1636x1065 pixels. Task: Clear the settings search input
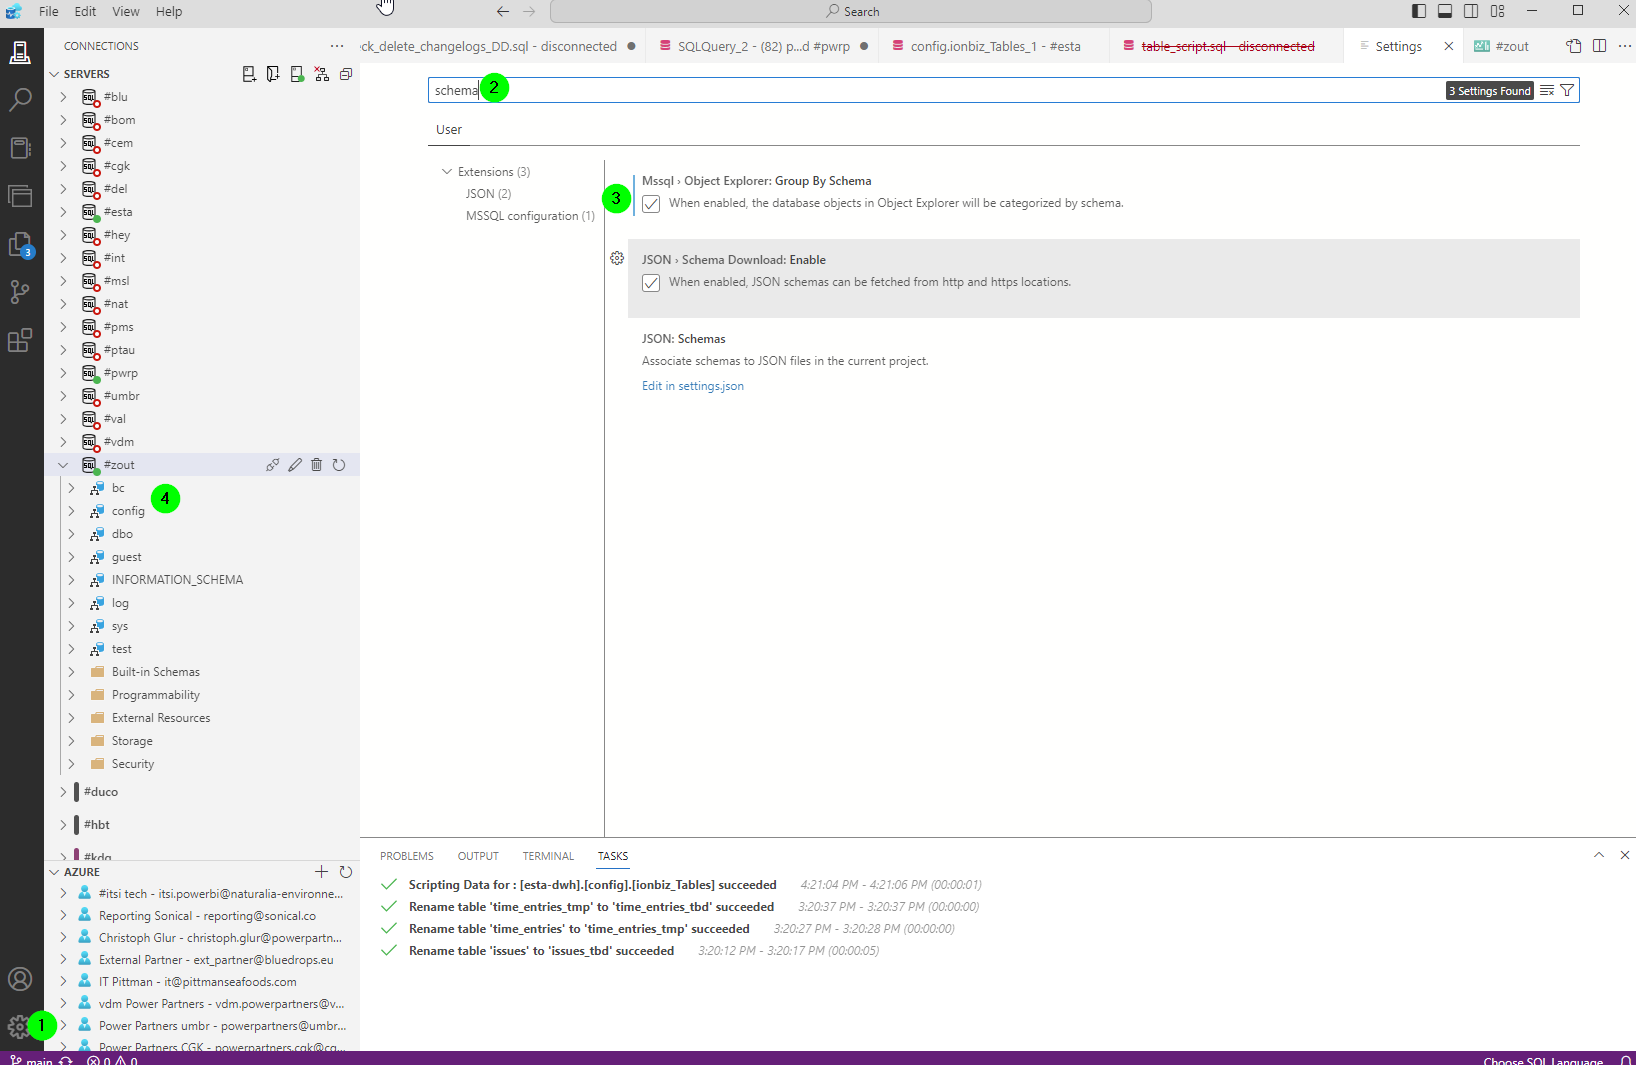[1547, 91]
